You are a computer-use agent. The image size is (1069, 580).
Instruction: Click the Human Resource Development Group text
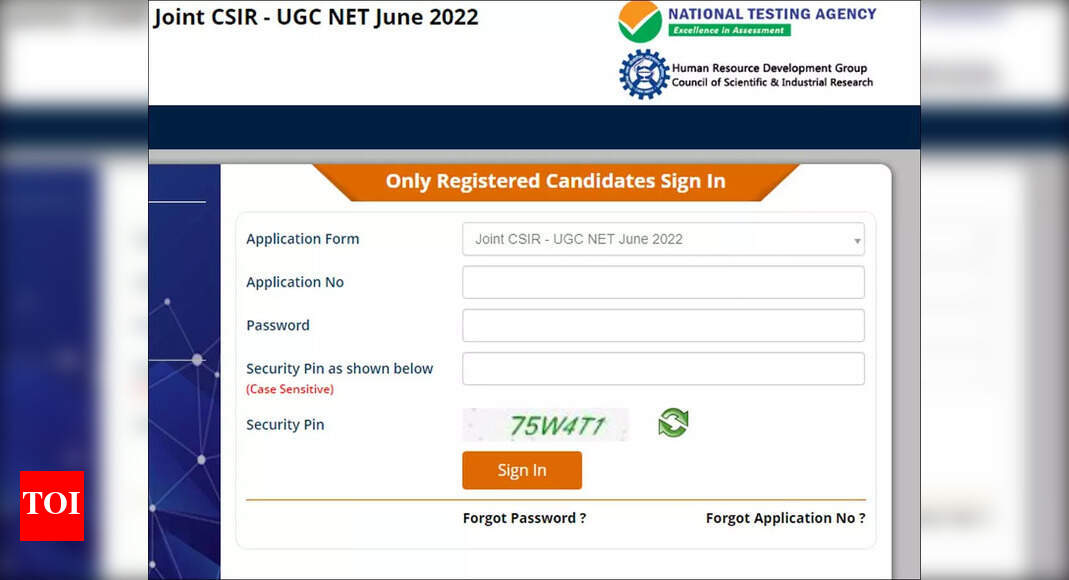coord(770,68)
